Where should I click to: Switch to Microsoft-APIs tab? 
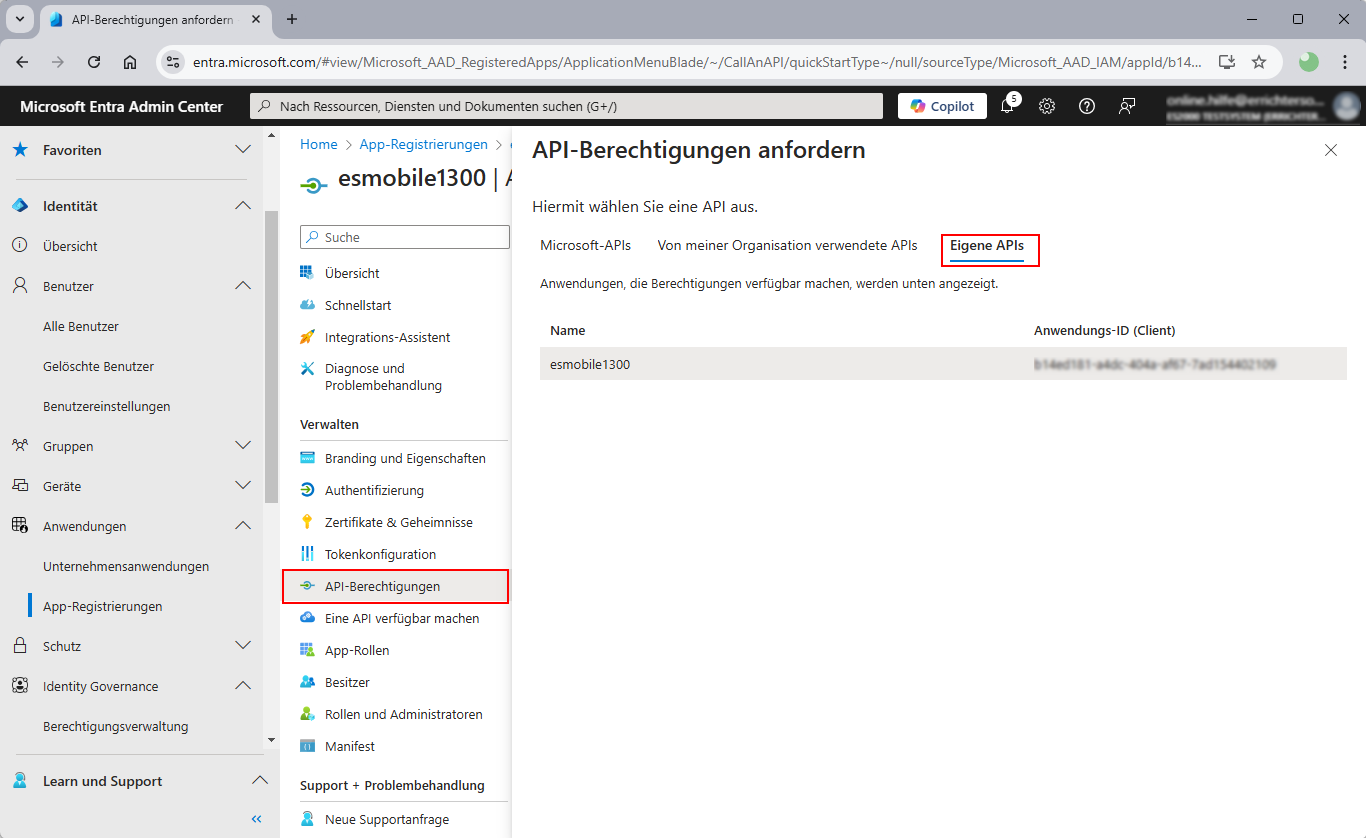tap(585, 246)
